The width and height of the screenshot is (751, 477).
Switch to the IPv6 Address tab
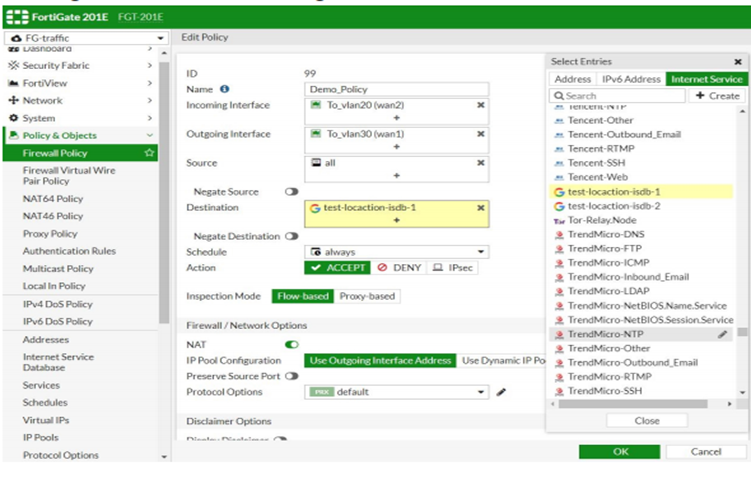pos(631,78)
